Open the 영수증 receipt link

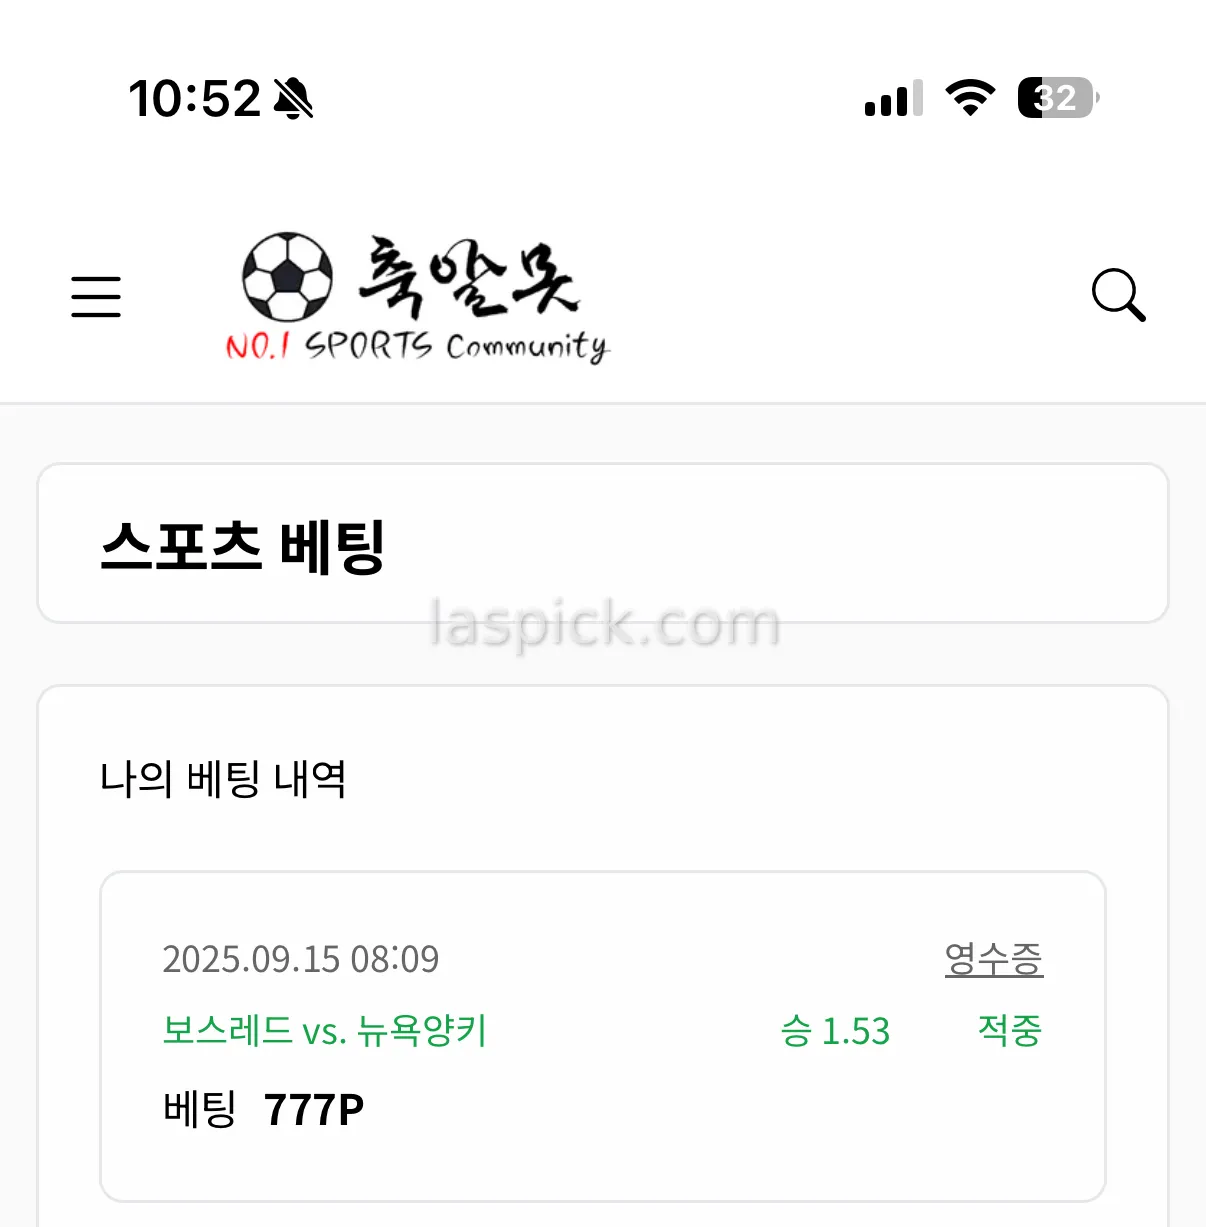point(993,959)
